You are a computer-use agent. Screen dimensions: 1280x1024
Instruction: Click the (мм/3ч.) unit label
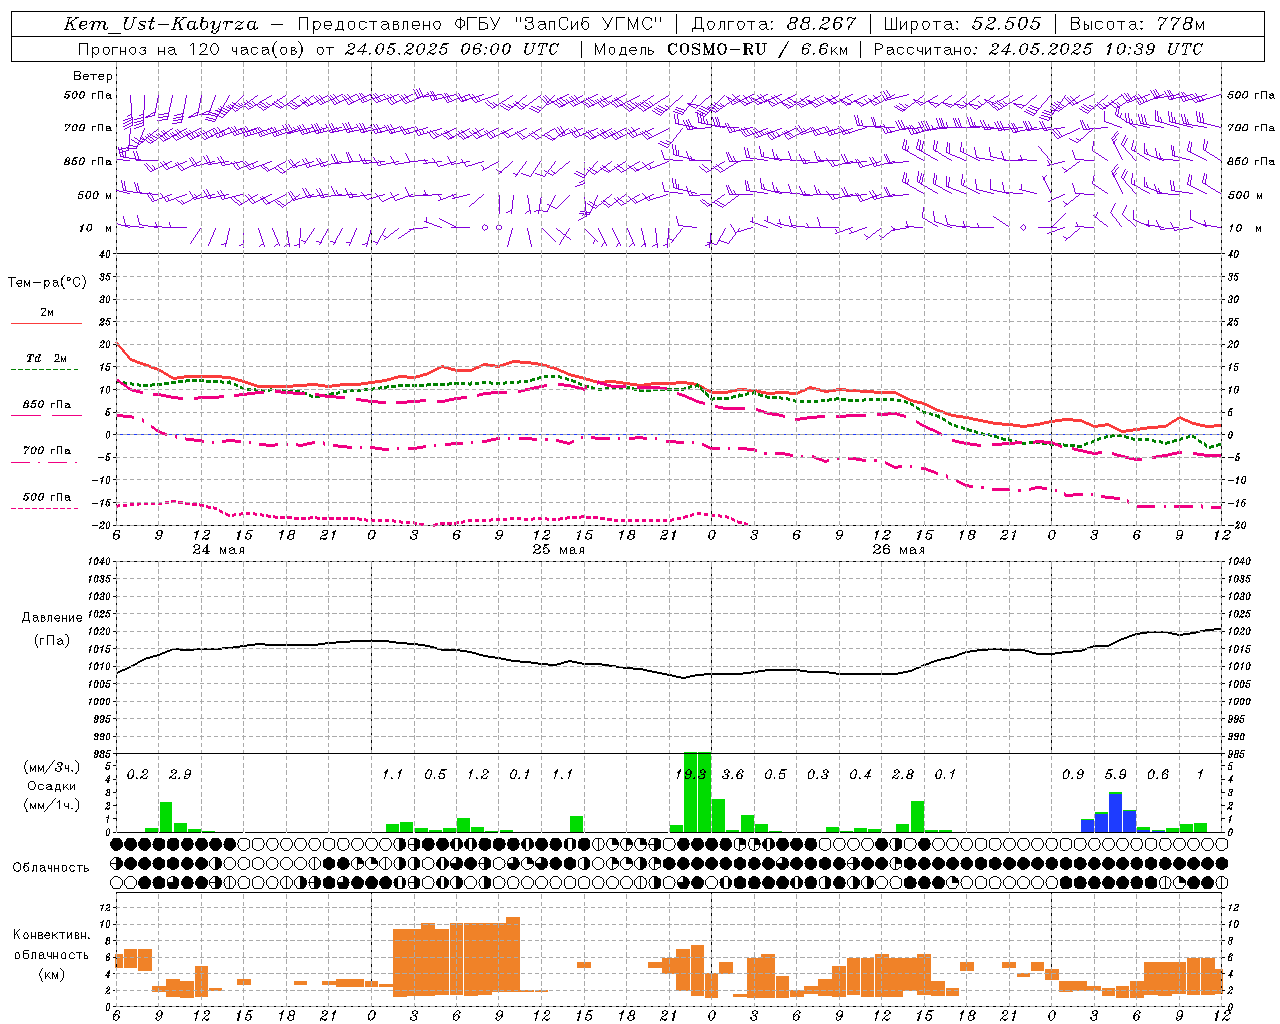pyautogui.click(x=52, y=767)
